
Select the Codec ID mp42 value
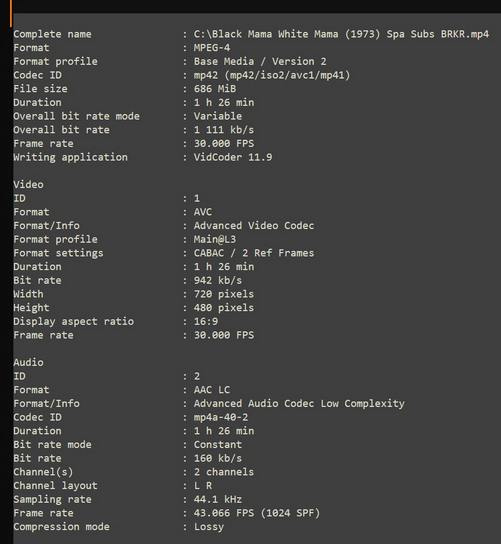tap(272, 75)
